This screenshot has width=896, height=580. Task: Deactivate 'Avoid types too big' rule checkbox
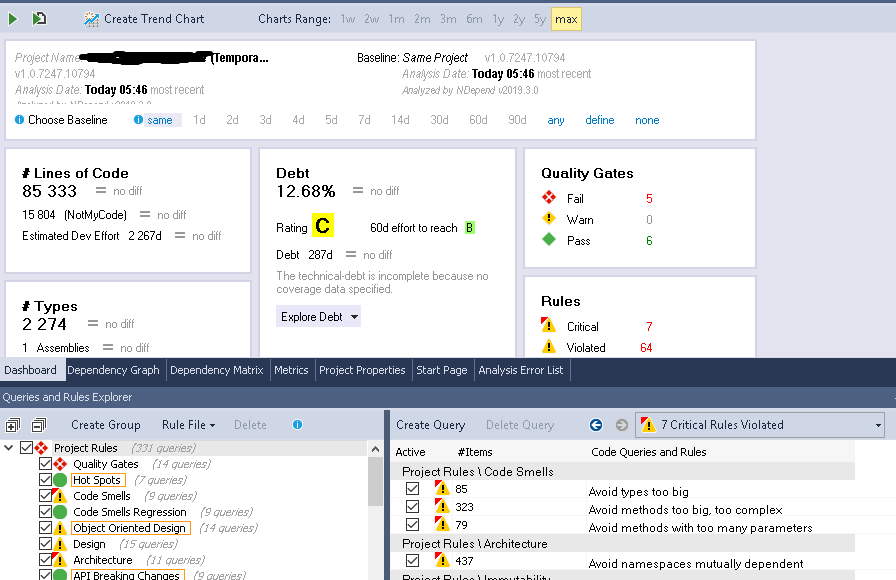(412, 489)
